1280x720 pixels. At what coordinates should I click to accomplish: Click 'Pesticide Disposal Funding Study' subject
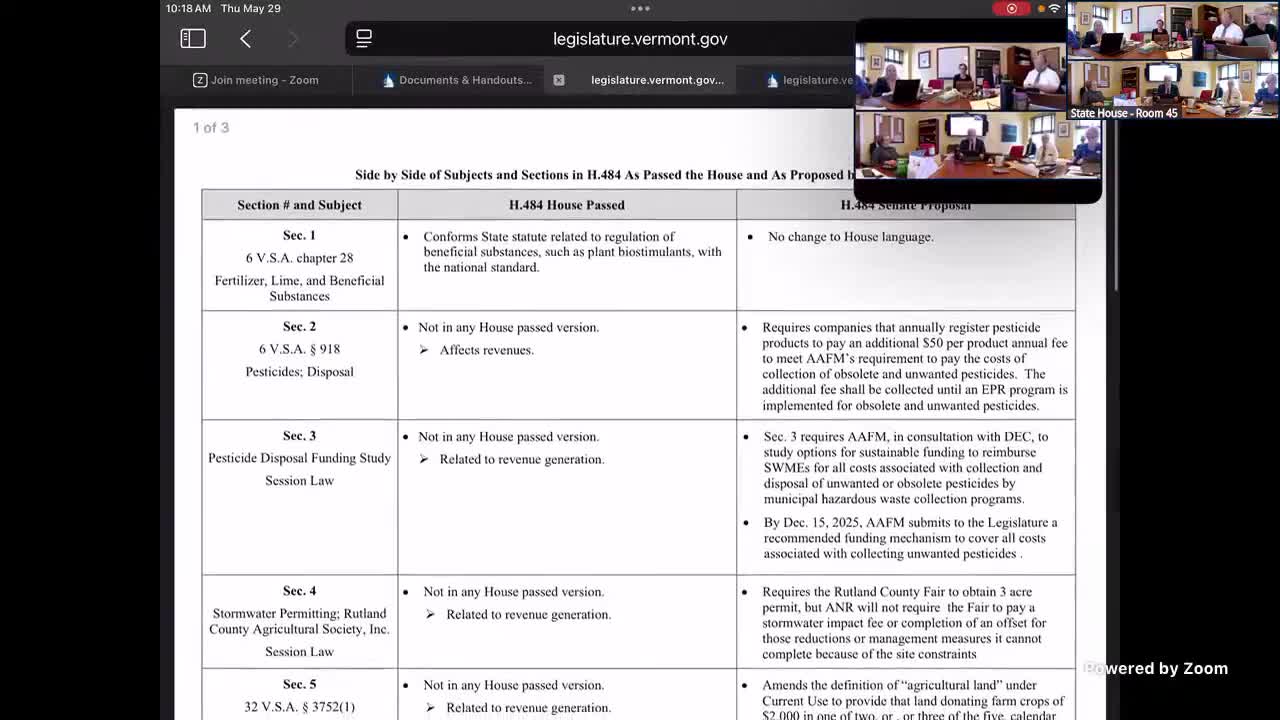coord(299,458)
